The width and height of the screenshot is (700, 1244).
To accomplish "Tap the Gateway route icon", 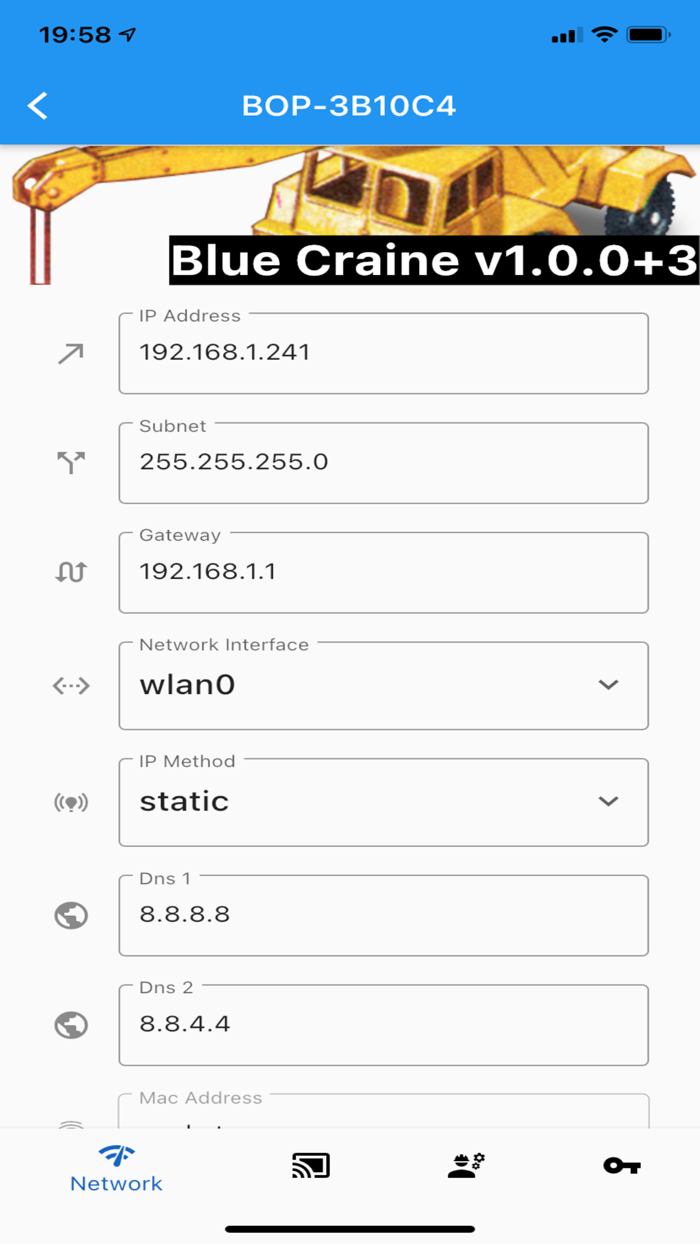I will click(69, 573).
